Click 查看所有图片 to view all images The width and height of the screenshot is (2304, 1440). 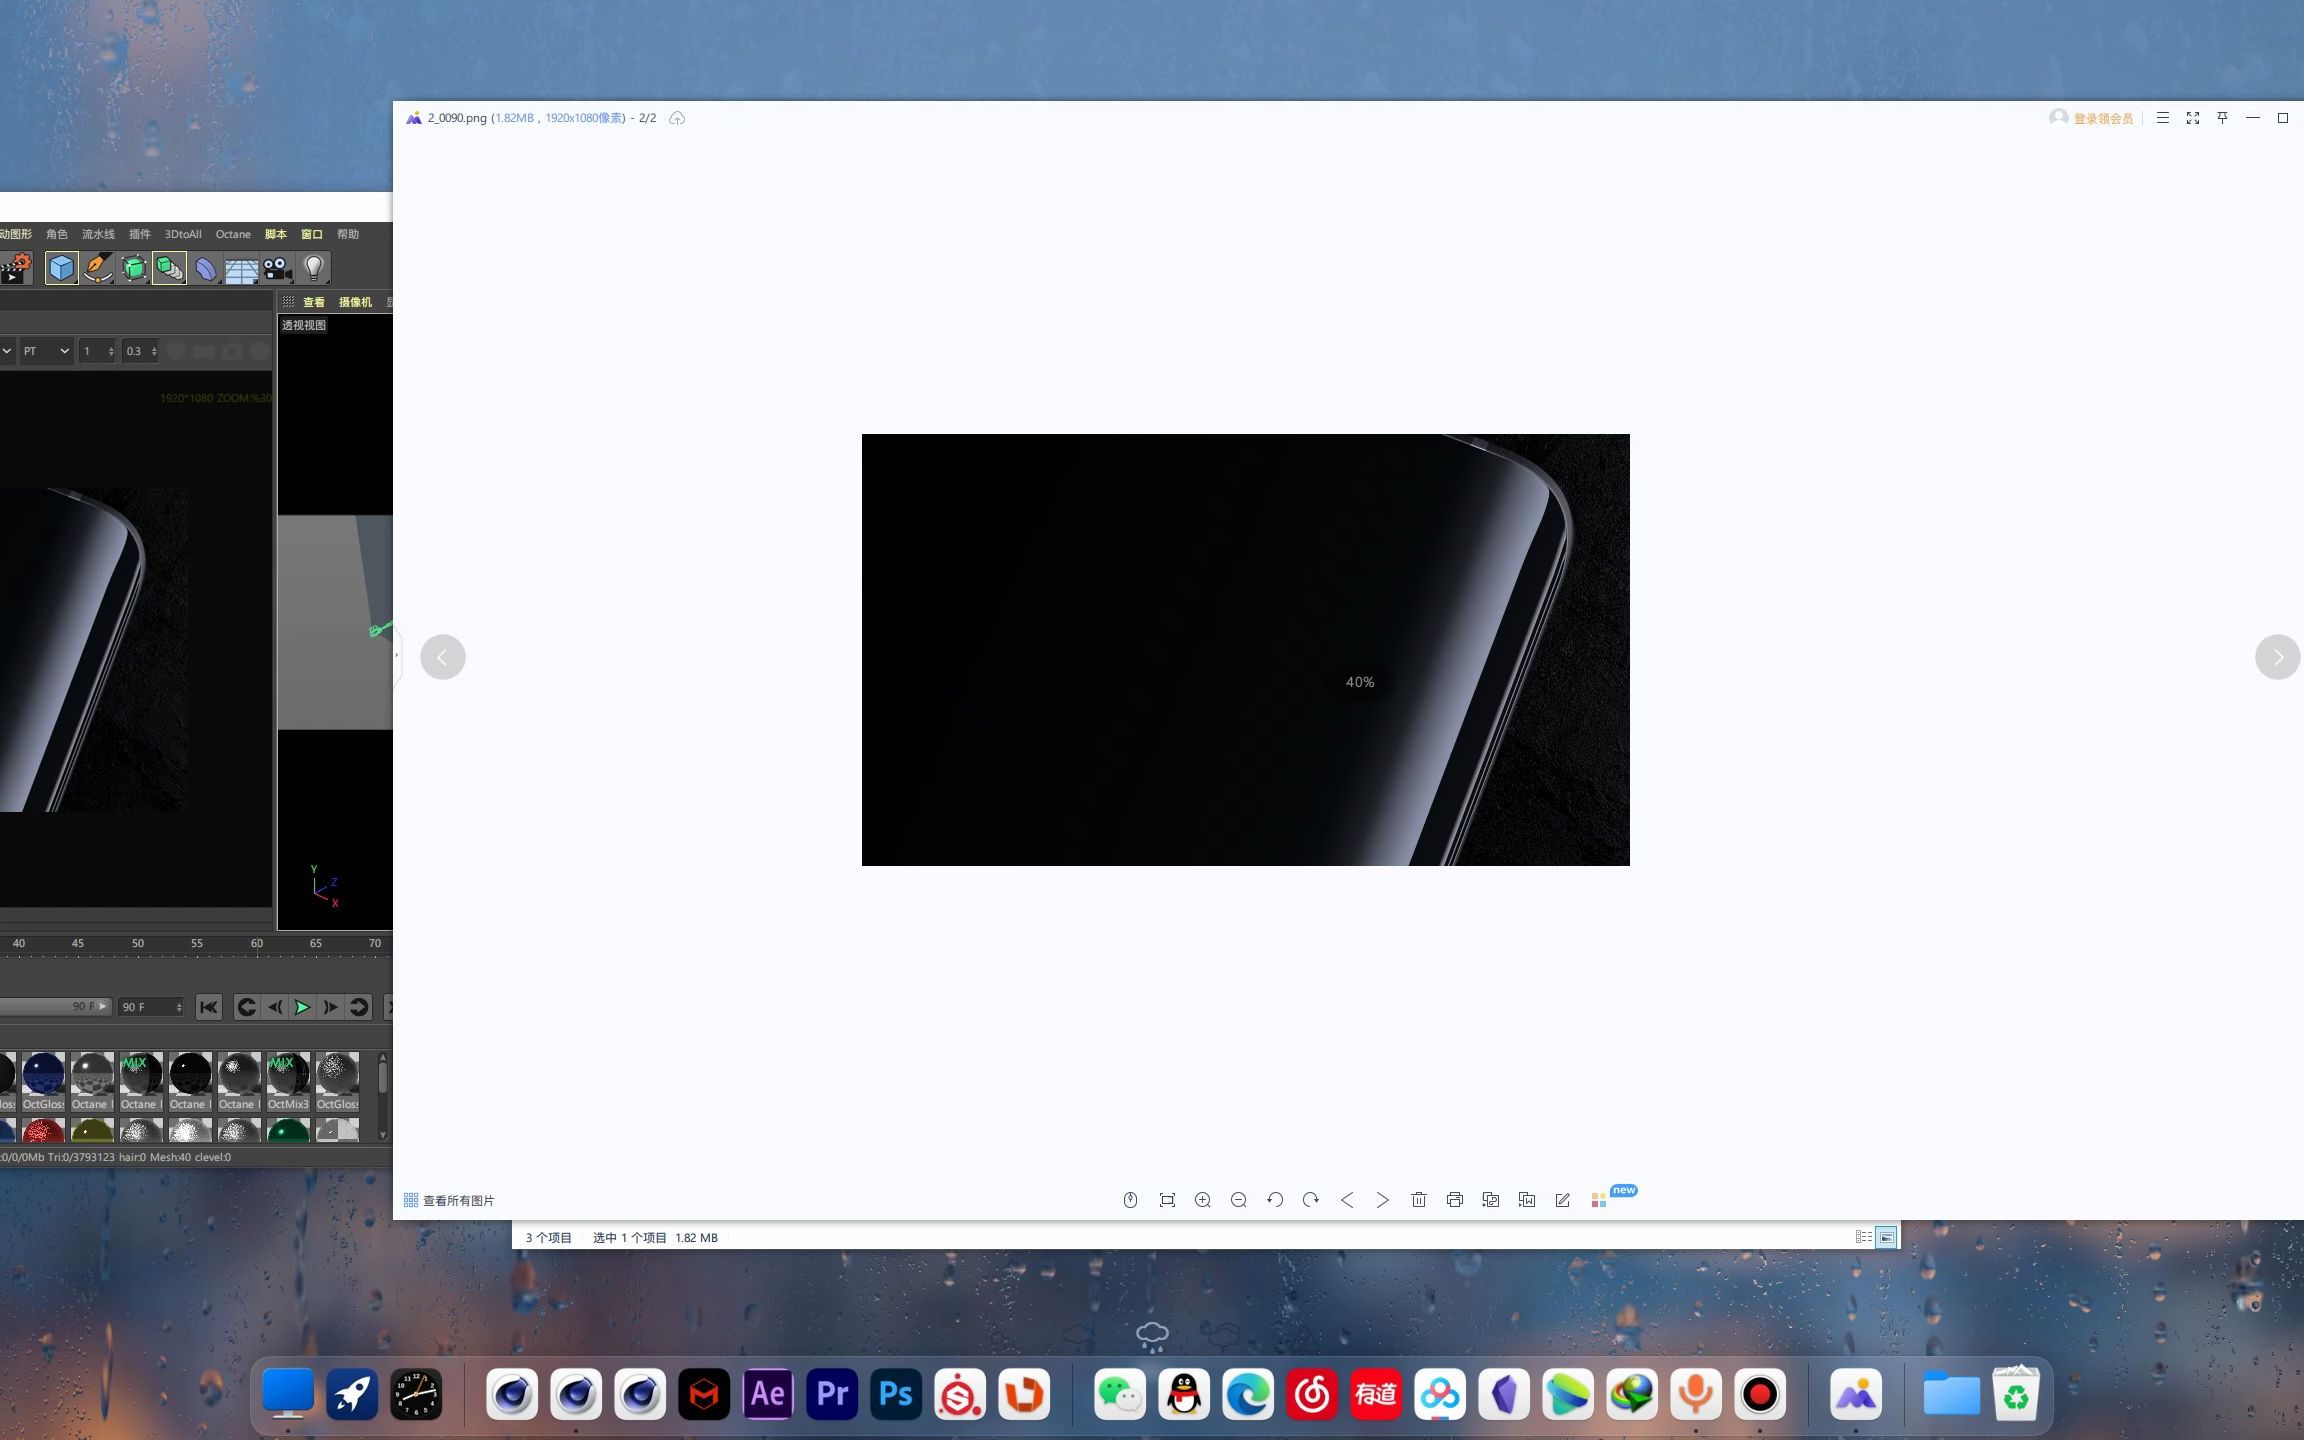[449, 1200]
